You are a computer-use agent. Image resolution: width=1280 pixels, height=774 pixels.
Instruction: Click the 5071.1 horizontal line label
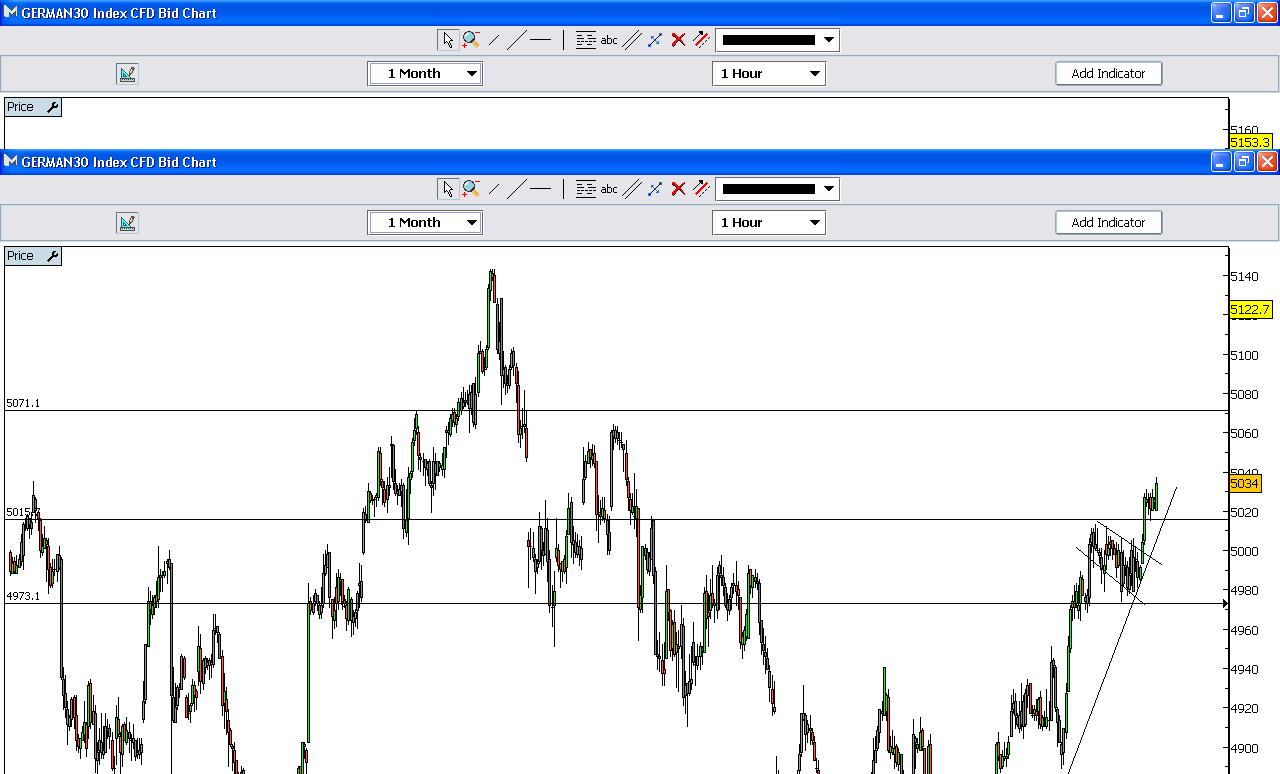click(x=23, y=403)
